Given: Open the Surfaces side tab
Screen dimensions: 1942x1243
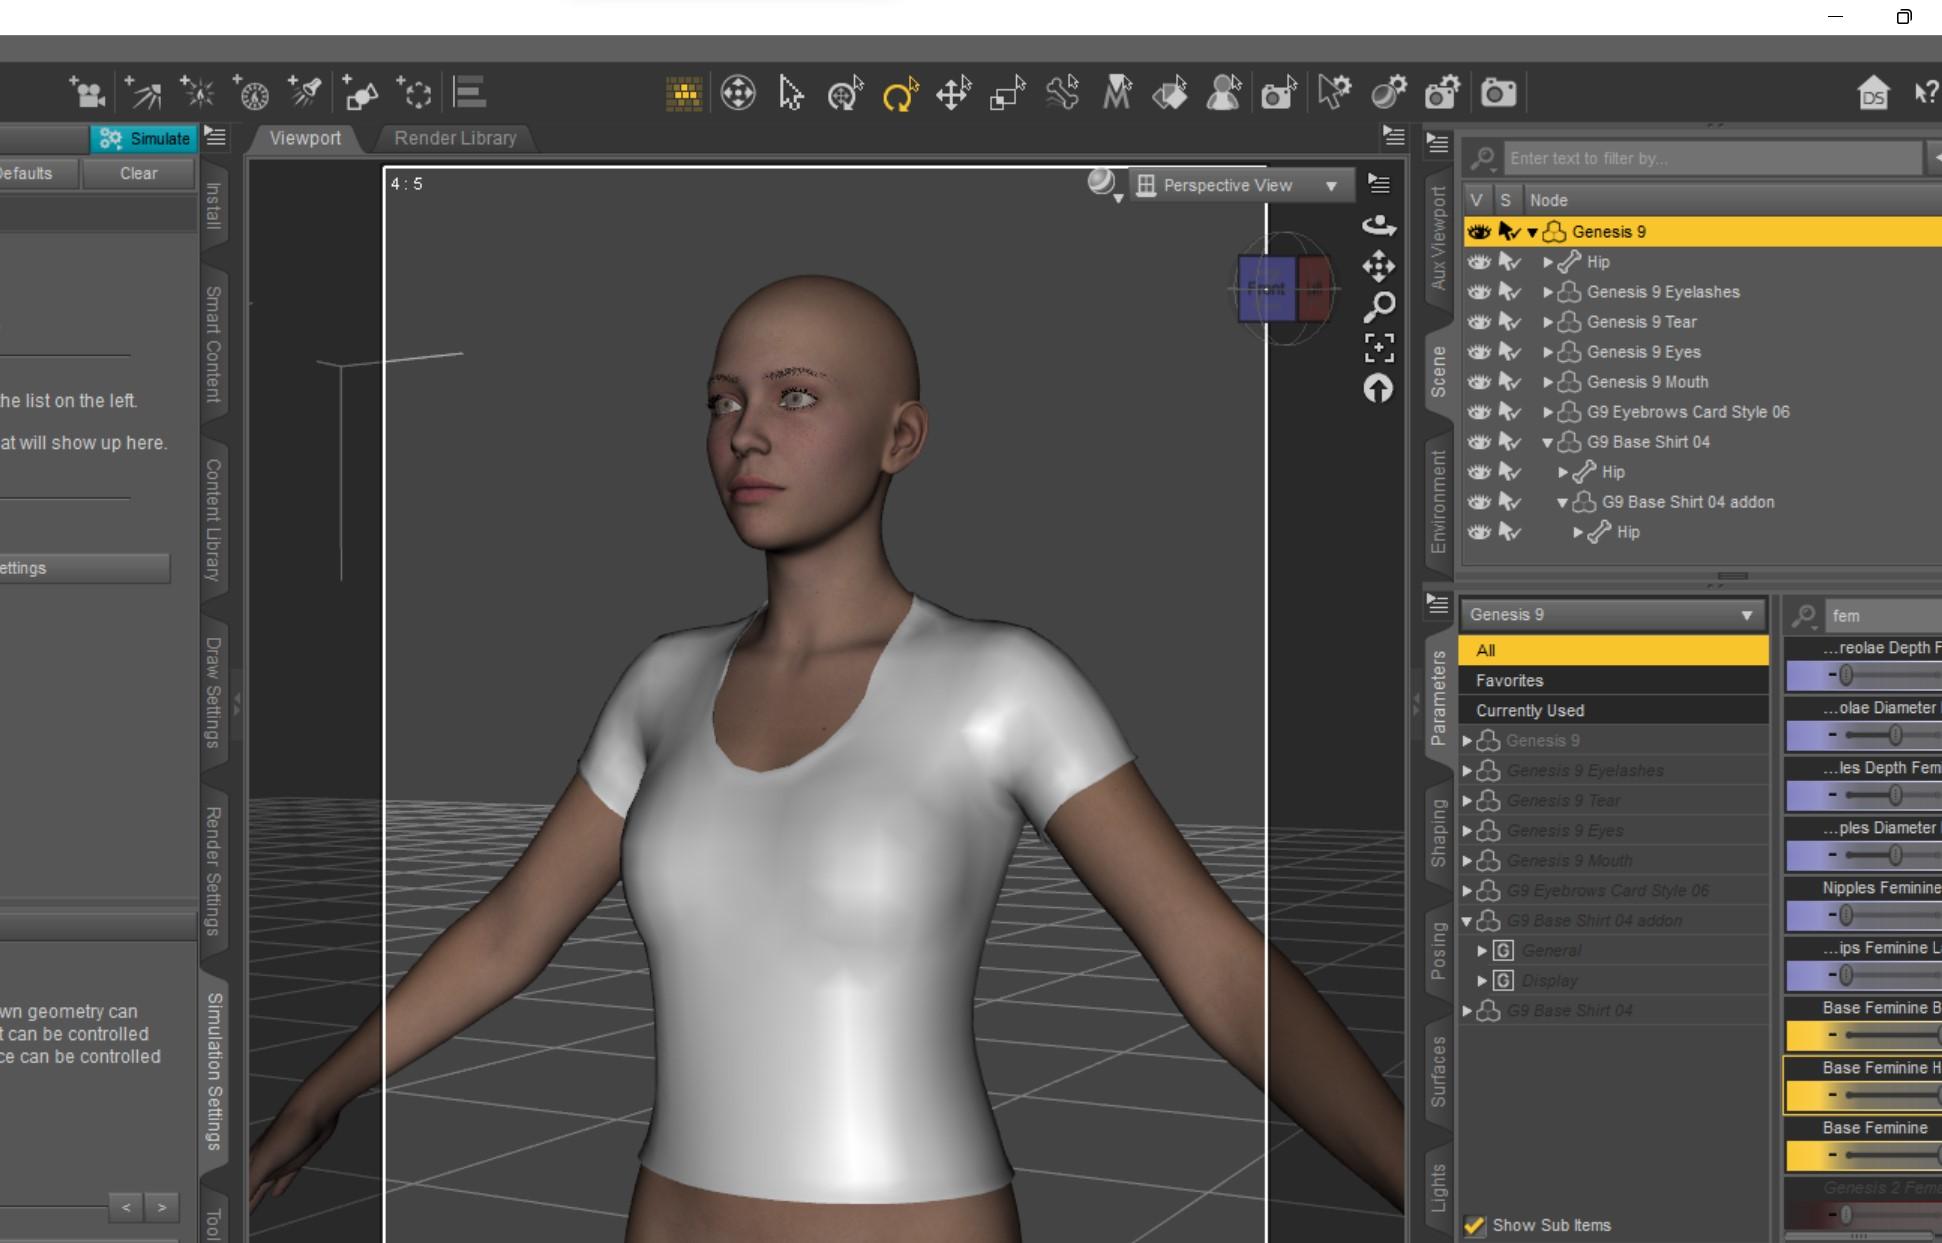Looking at the screenshot, I should [1438, 1071].
